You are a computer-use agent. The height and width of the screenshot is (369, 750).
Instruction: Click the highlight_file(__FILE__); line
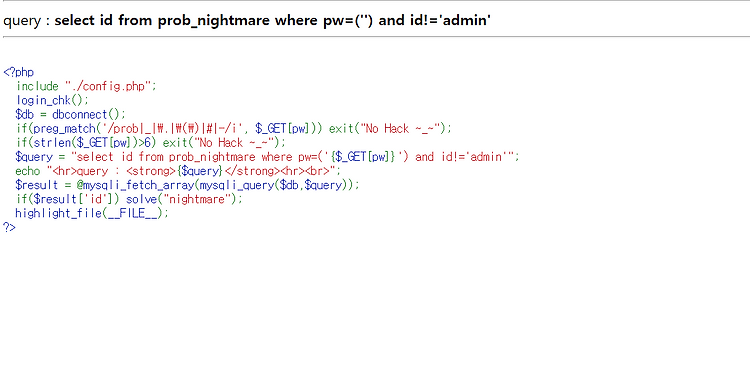[x=92, y=213]
